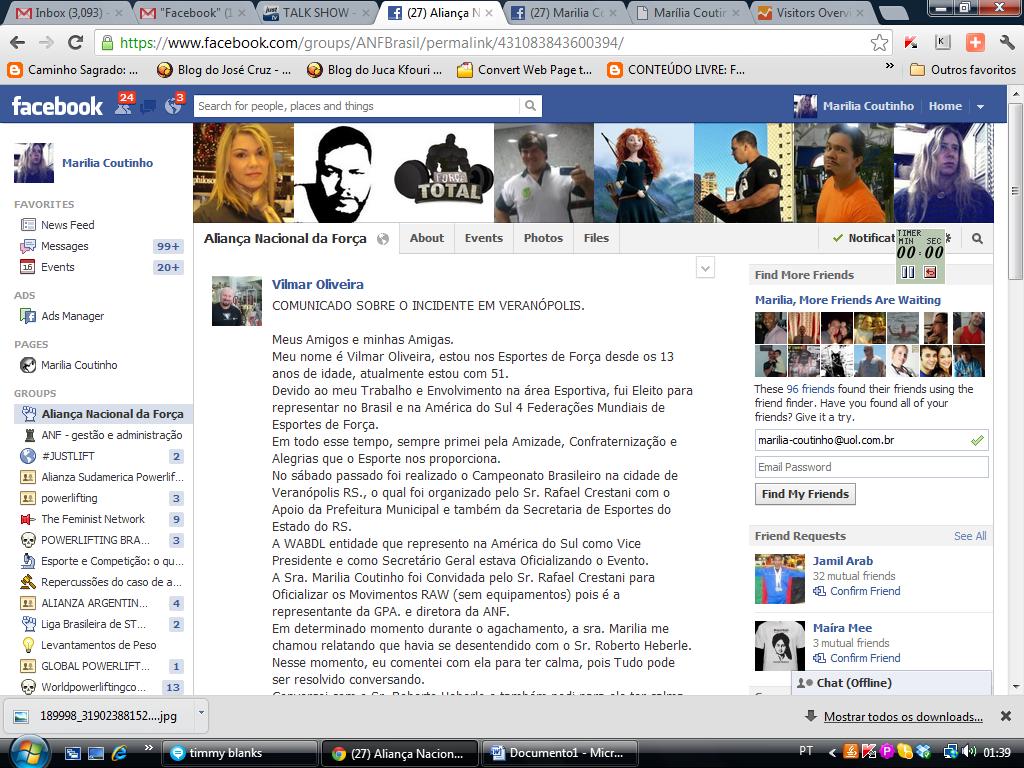Close the downloads bar
The image size is (1024, 768).
1006,716
